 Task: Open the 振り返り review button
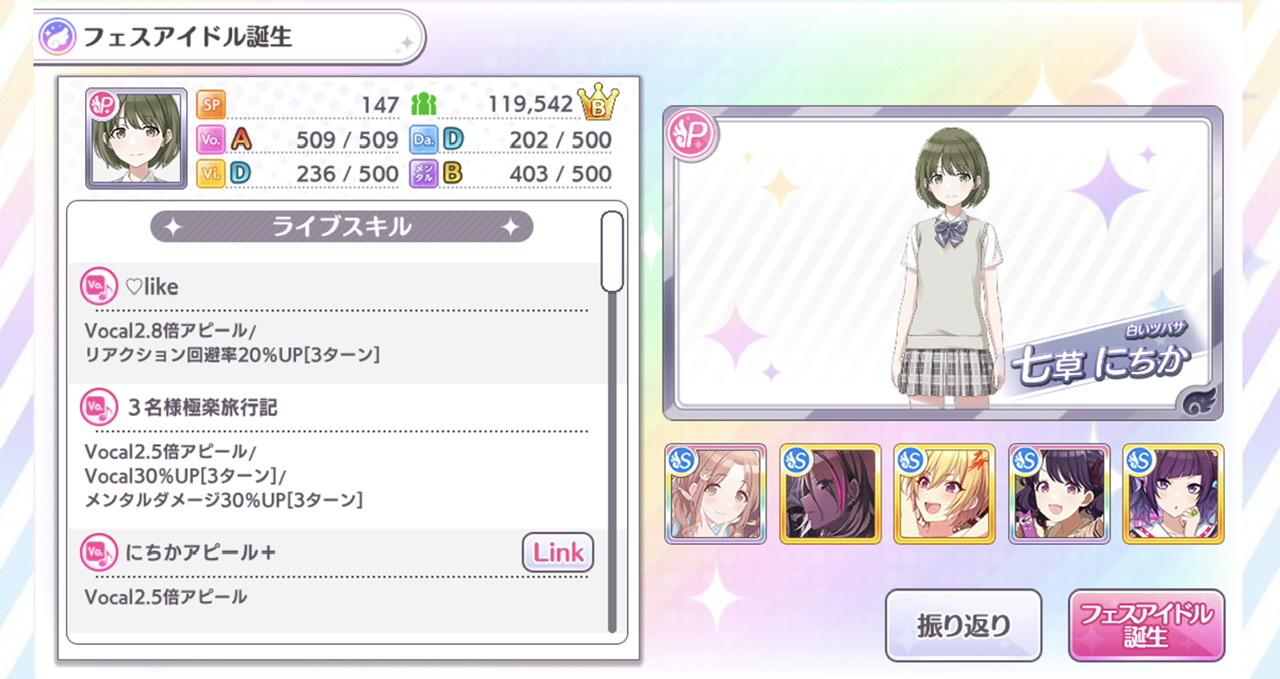point(963,625)
